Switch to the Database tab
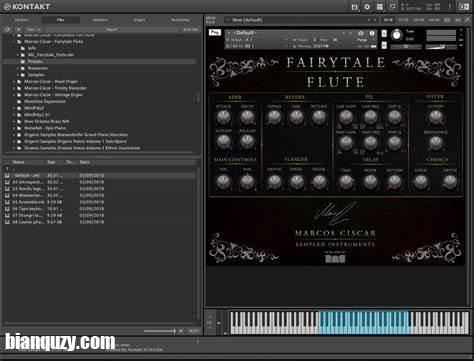 [x=100, y=20]
